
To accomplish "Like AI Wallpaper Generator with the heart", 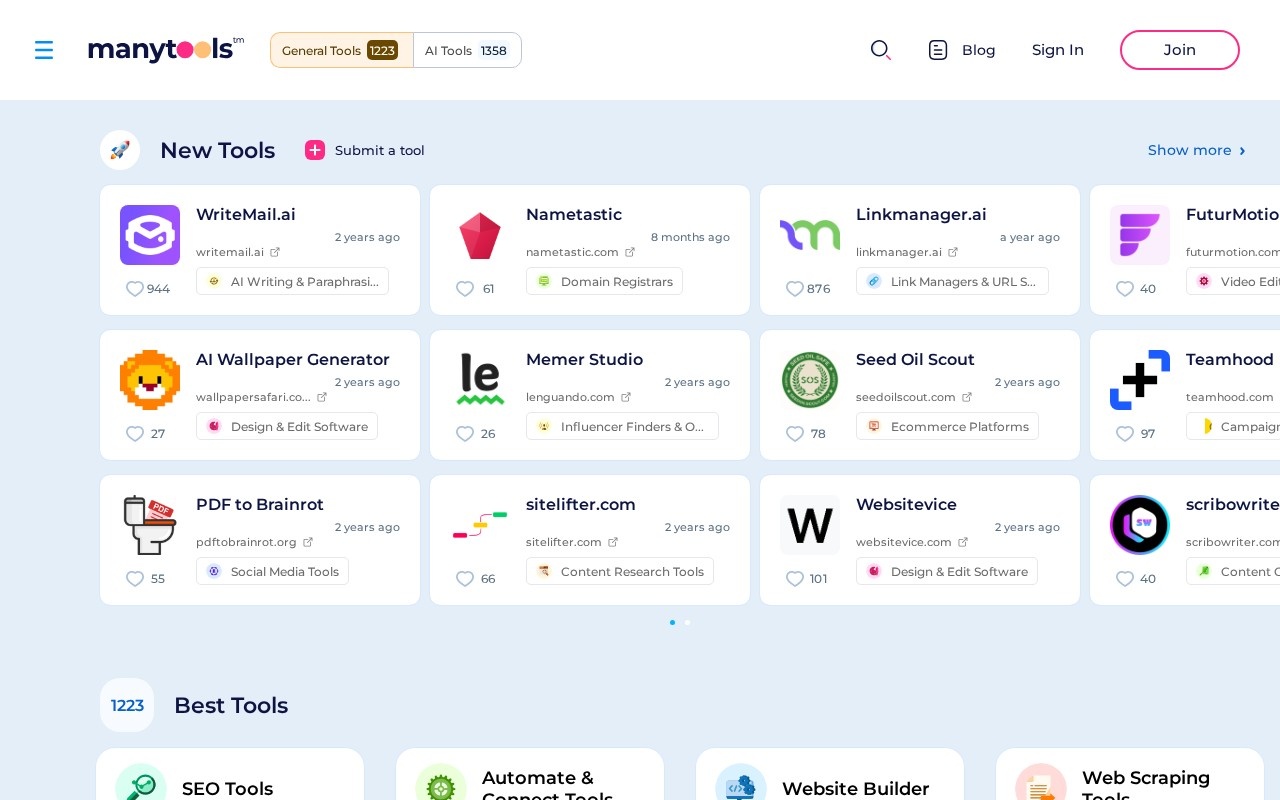I will pyautogui.click(x=135, y=434).
